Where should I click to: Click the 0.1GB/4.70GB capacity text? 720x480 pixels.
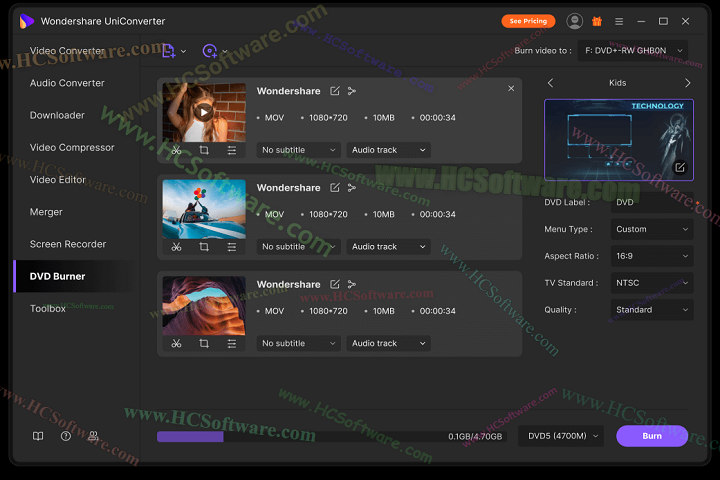coord(475,436)
